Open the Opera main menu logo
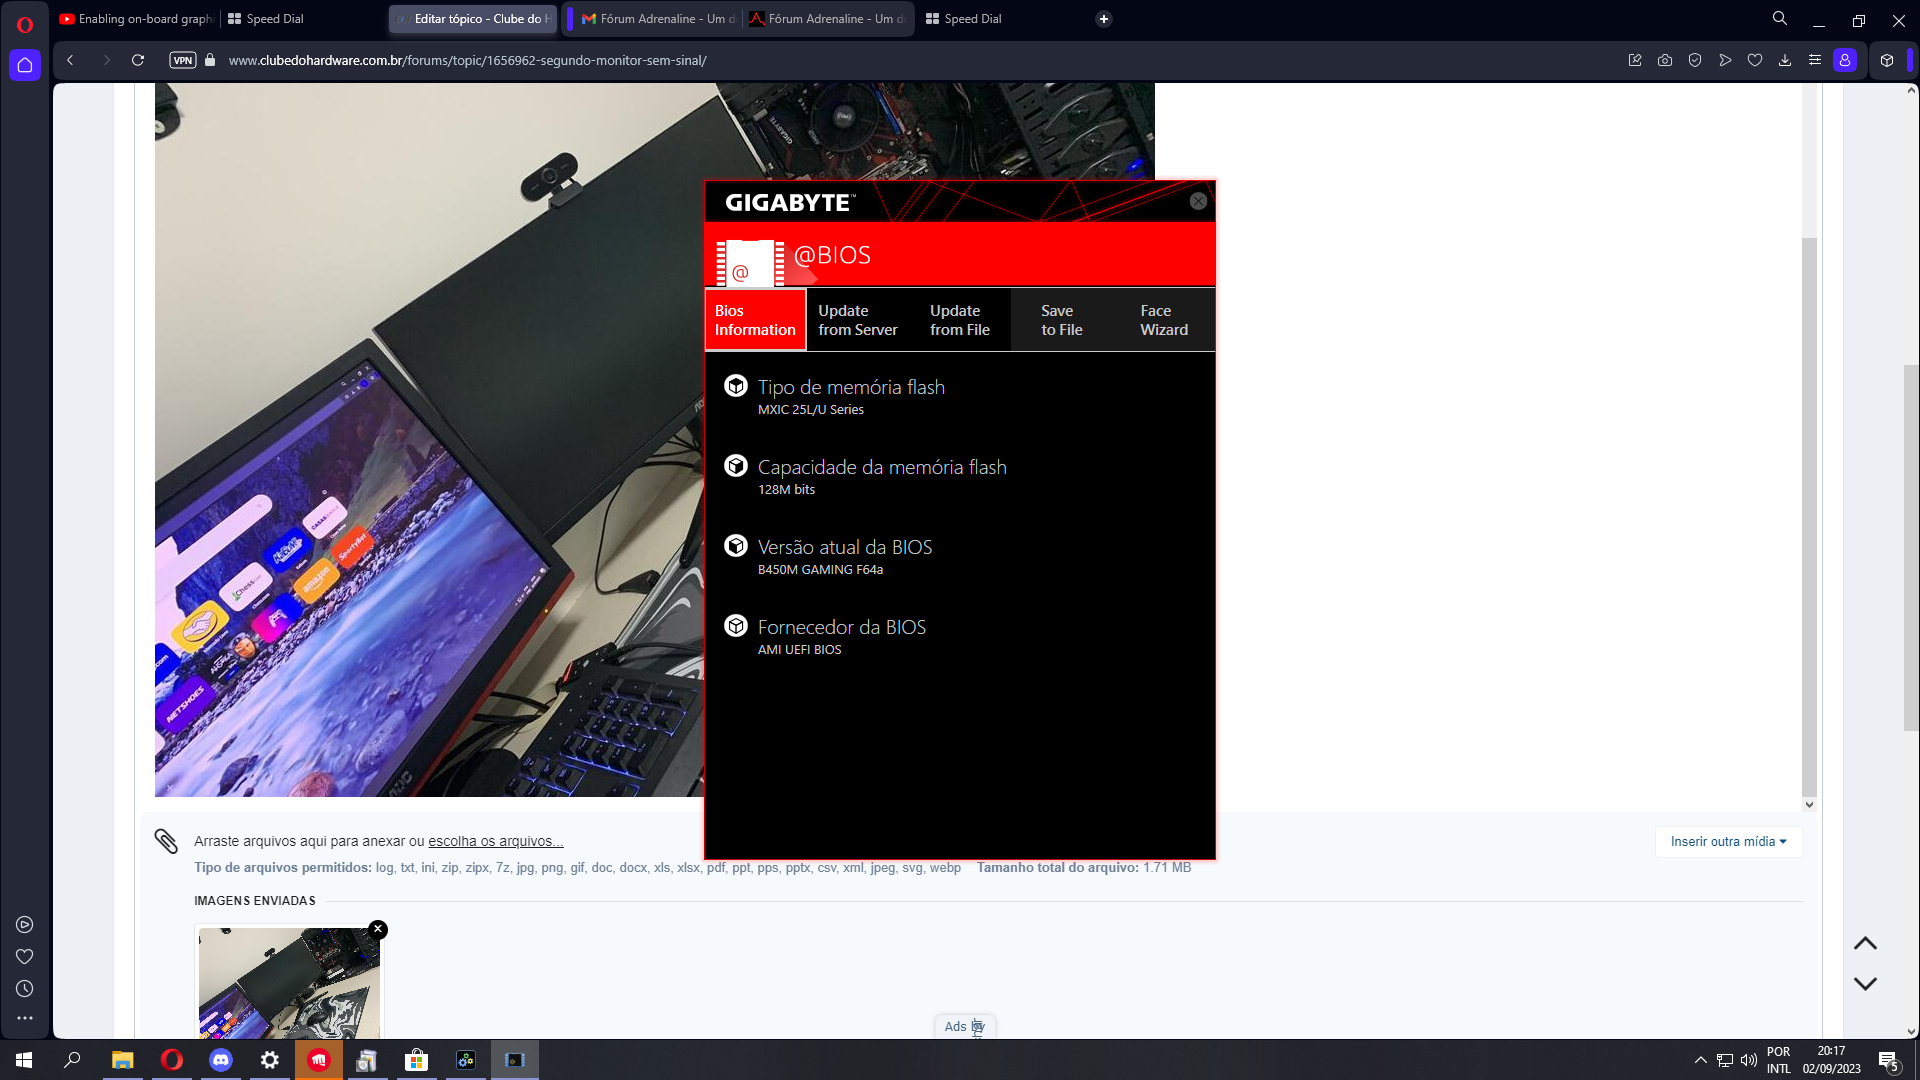 coord(25,24)
